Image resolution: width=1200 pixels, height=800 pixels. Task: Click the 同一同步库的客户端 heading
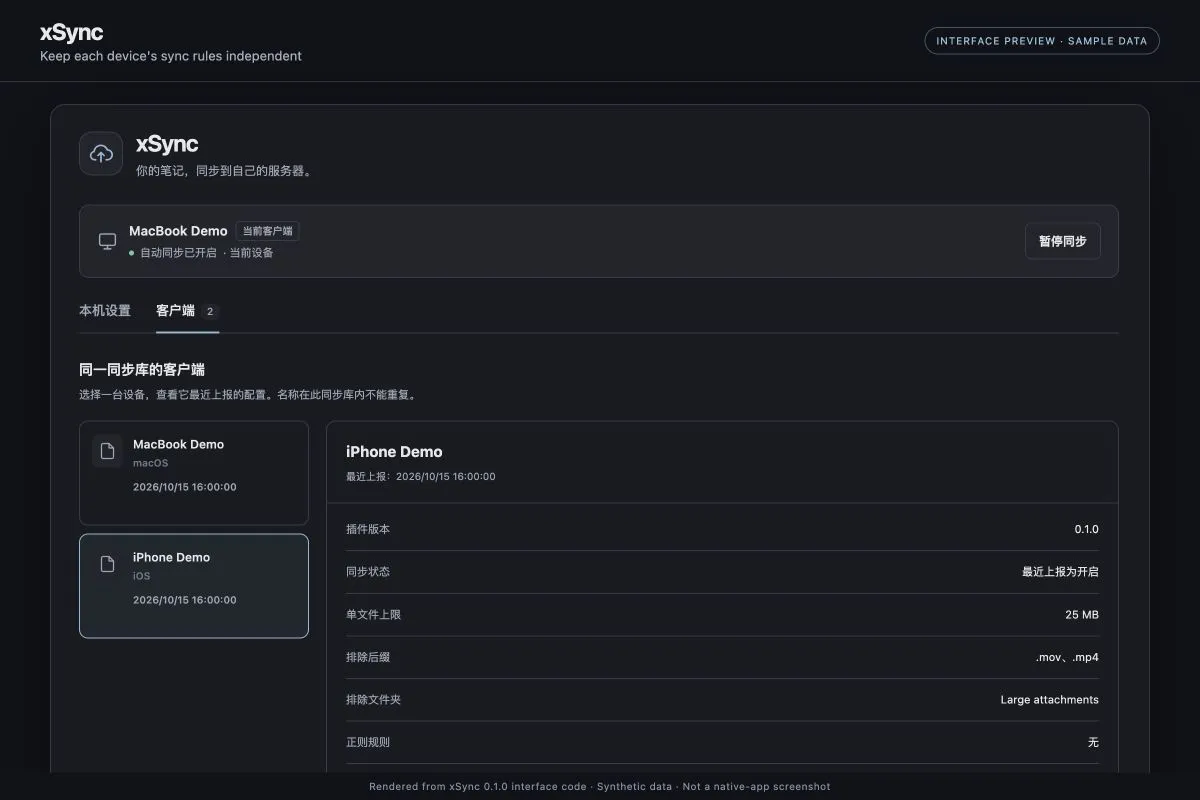click(x=142, y=370)
